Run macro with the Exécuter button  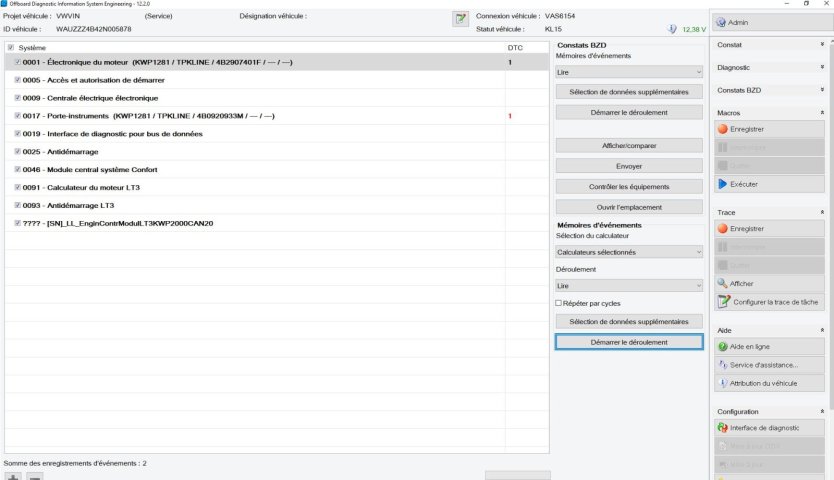click(x=769, y=184)
